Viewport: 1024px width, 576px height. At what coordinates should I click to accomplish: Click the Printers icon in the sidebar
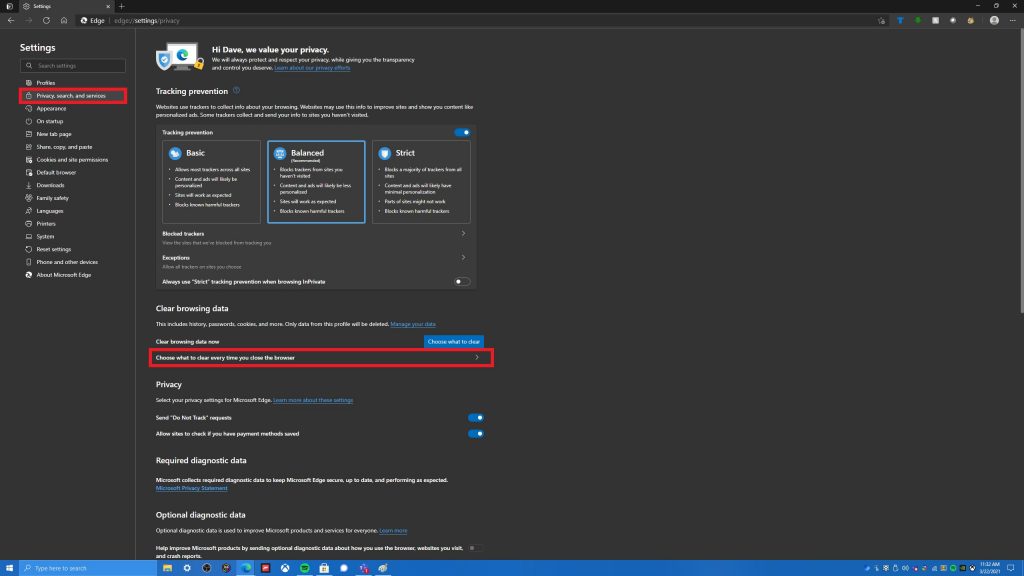[x=29, y=223]
